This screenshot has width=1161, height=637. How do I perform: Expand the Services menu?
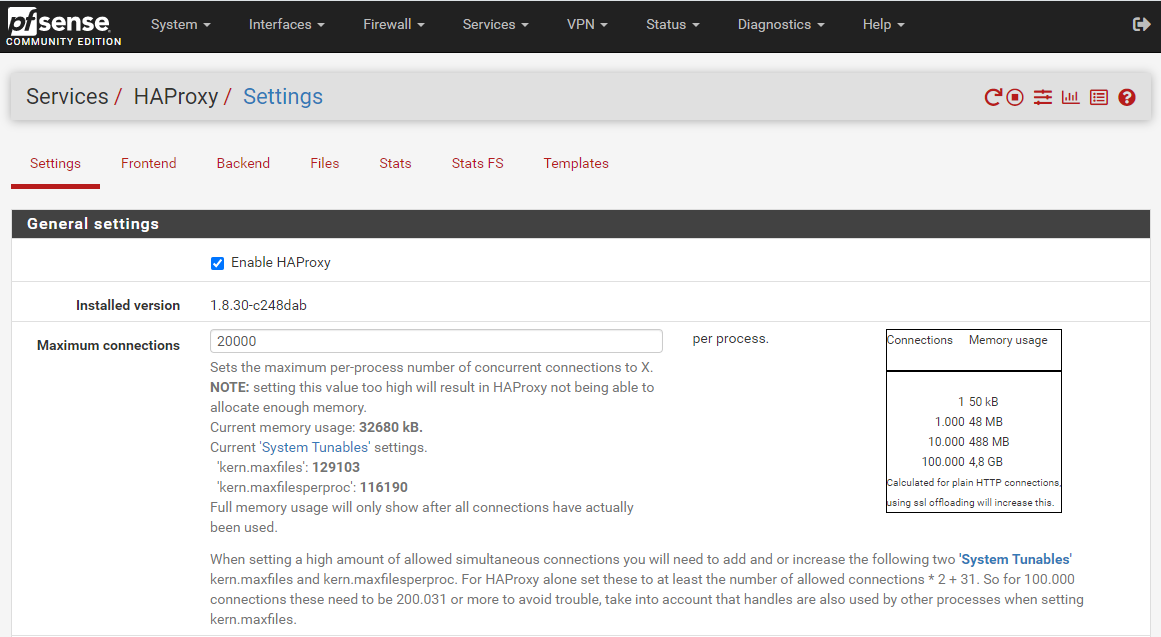pos(495,24)
